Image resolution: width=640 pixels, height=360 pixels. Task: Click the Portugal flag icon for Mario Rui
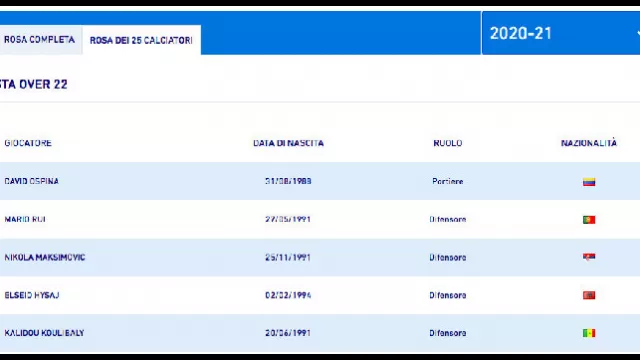pyautogui.click(x=589, y=220)
